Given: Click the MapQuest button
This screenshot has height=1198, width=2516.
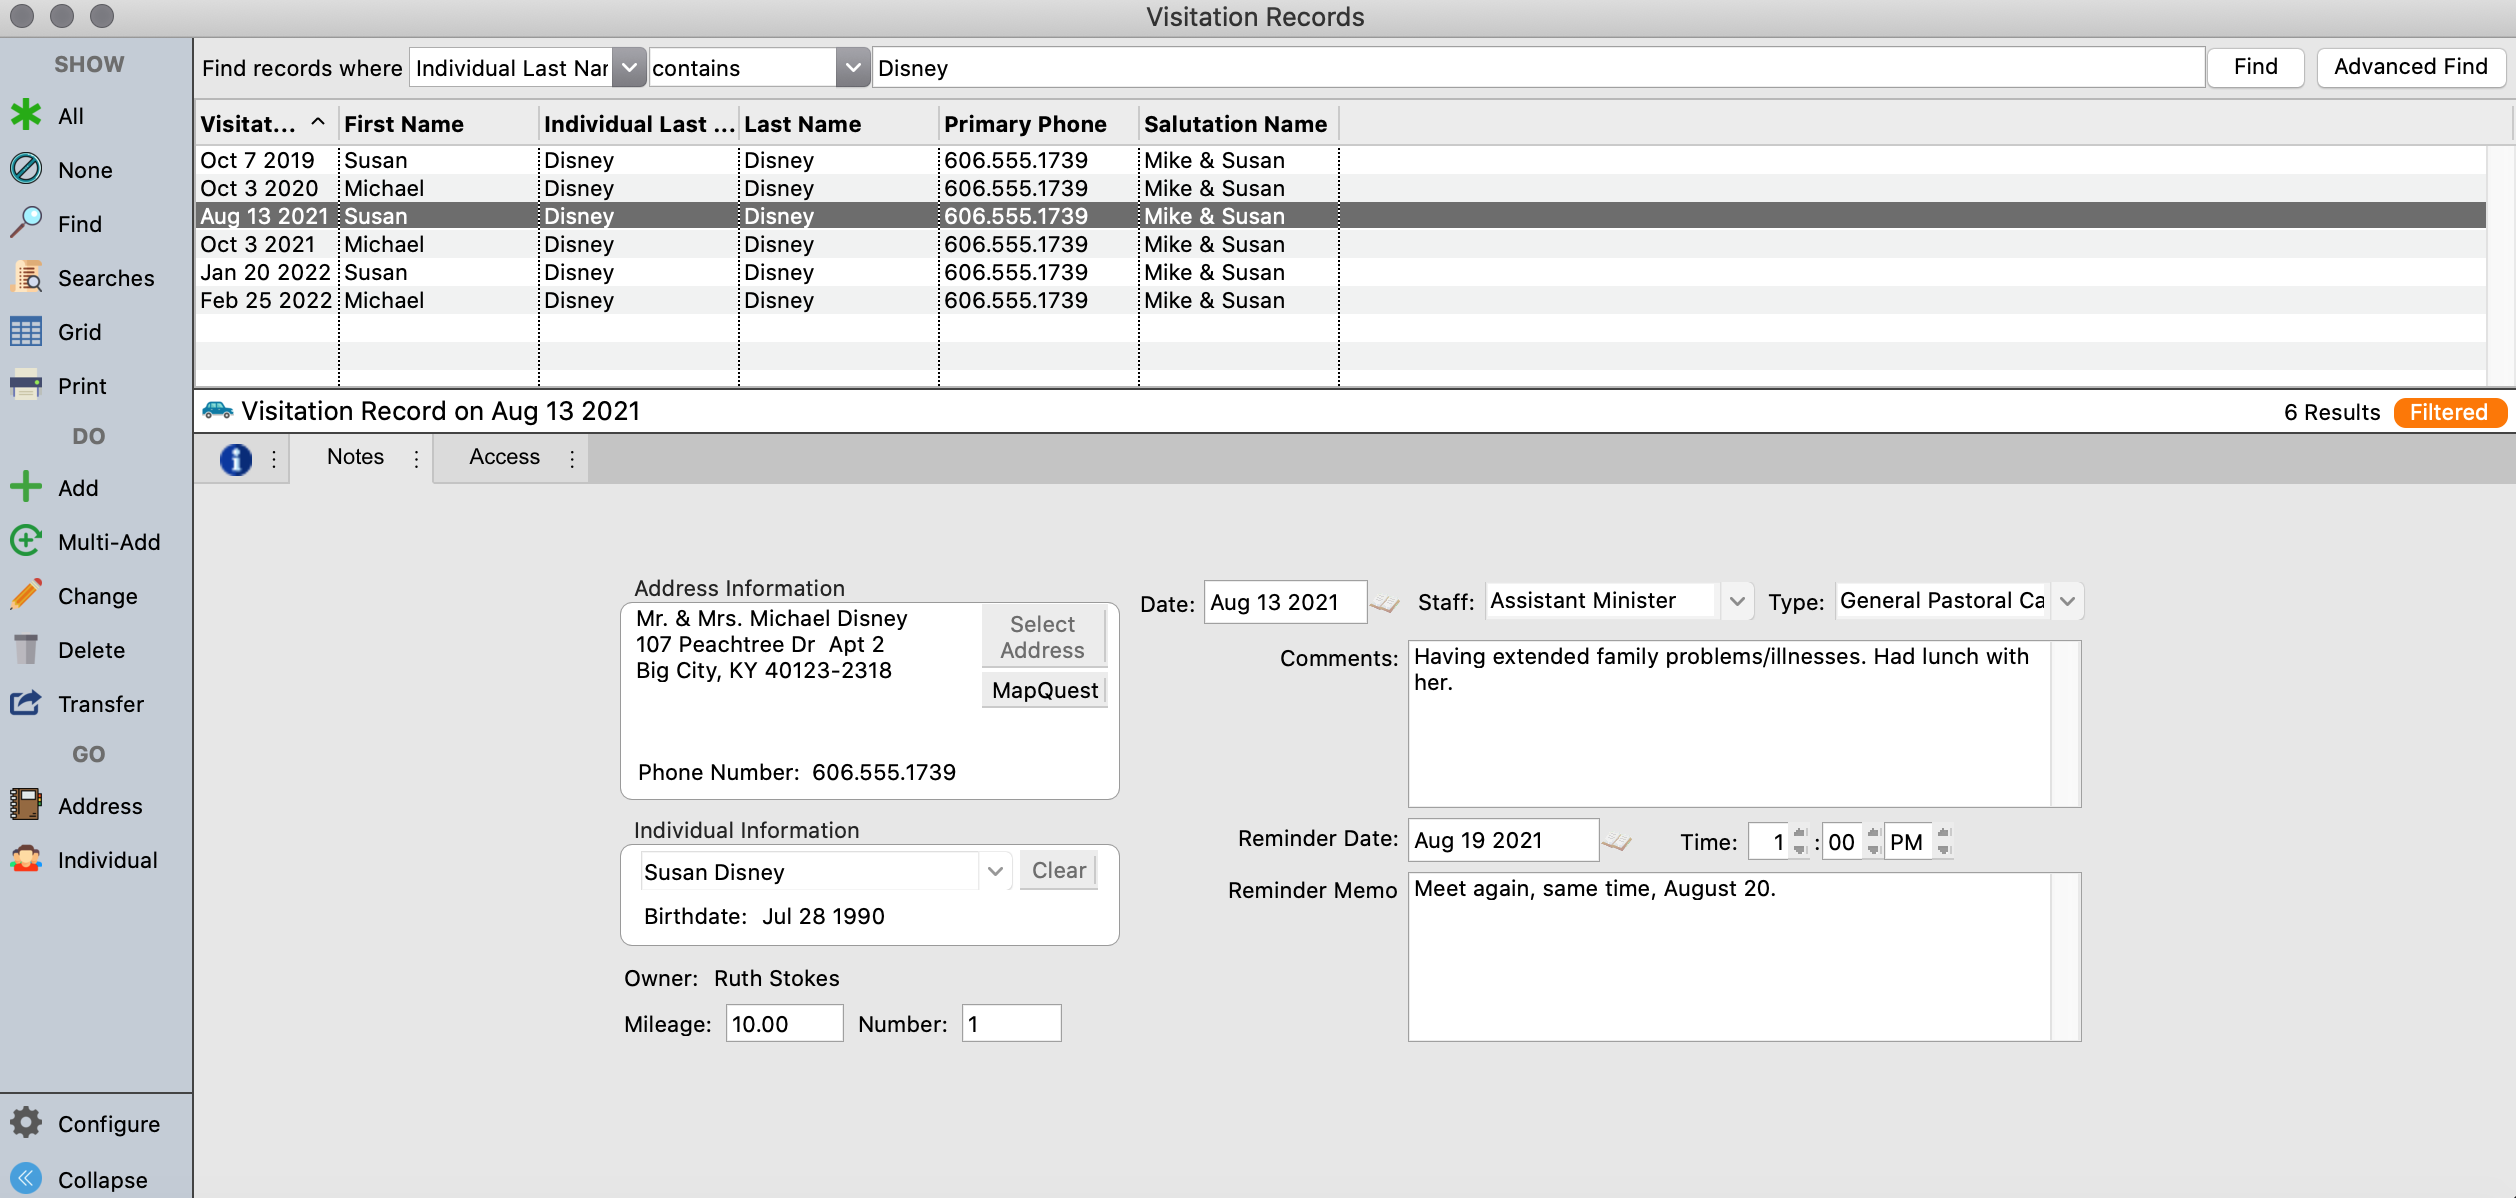Looking at the screenshot, I should pyautogui.click(x=1044, y=690).
